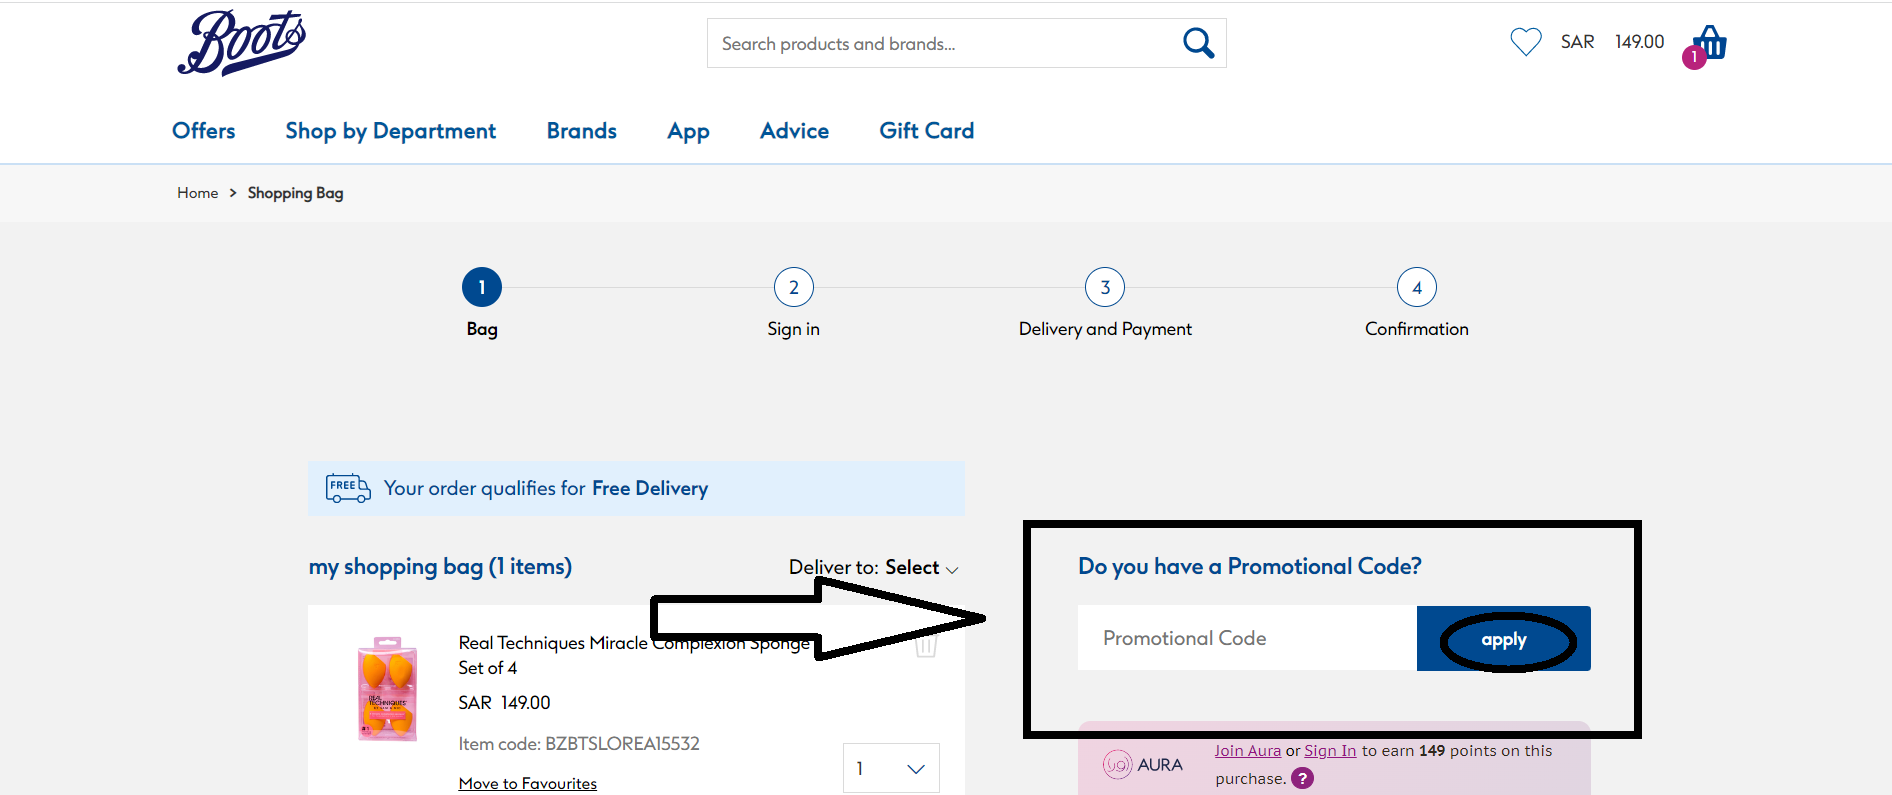Click the Join Aura link
Screen dimensions: 1892x795
tap(1248, 750)
